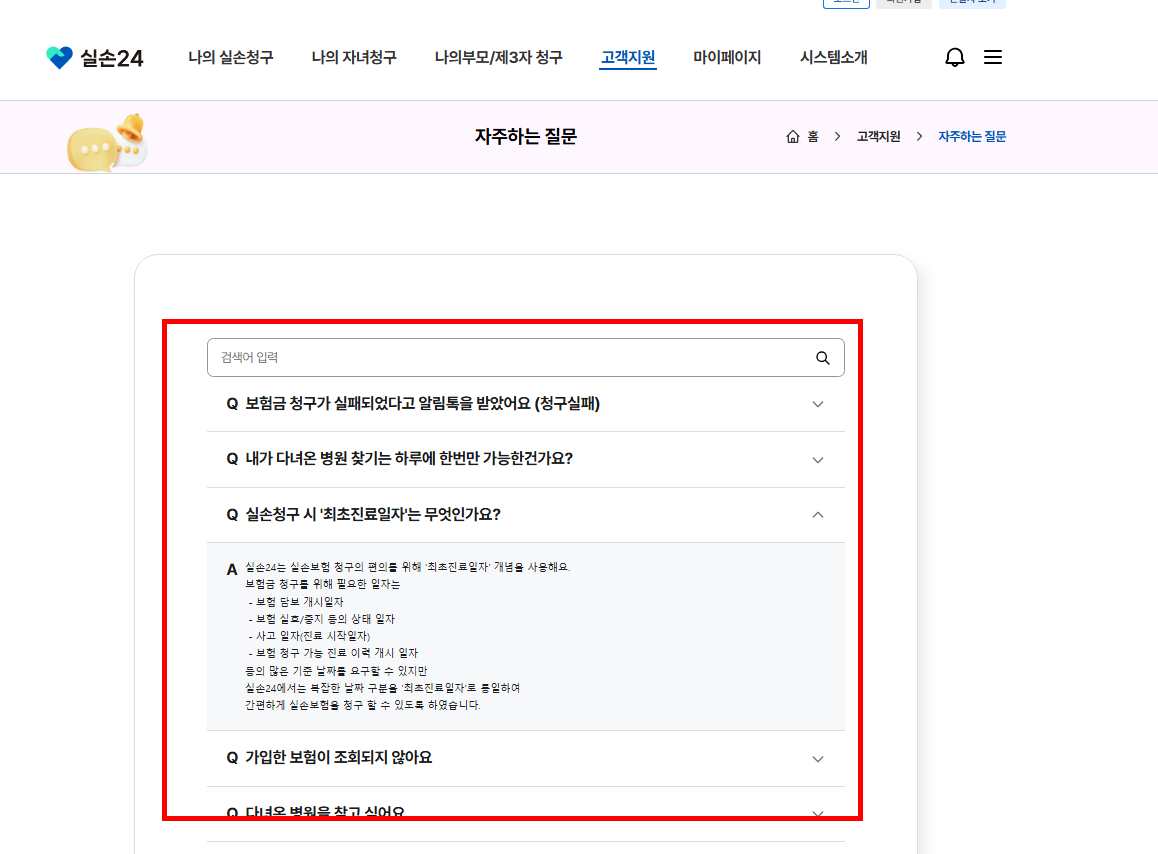1158x854 pixels.
Task: Open the 나의 자녀청구 menu
Action: (353, 57)
